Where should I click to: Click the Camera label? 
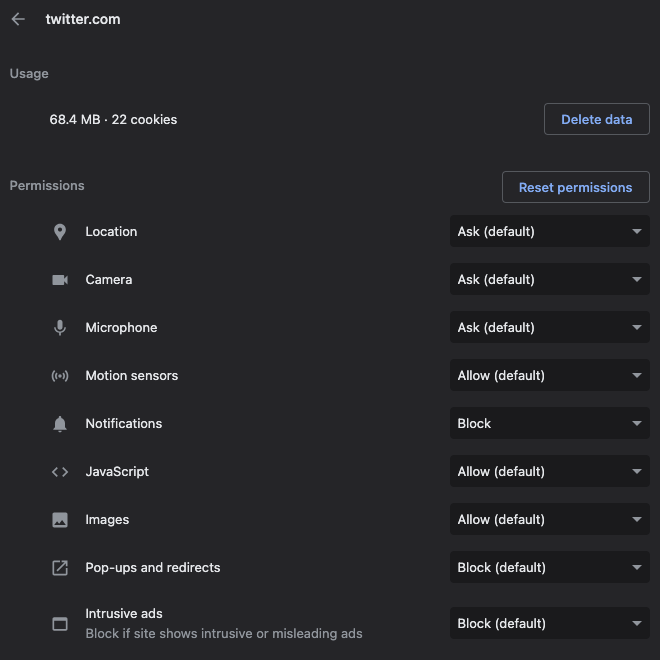point(109,279)
